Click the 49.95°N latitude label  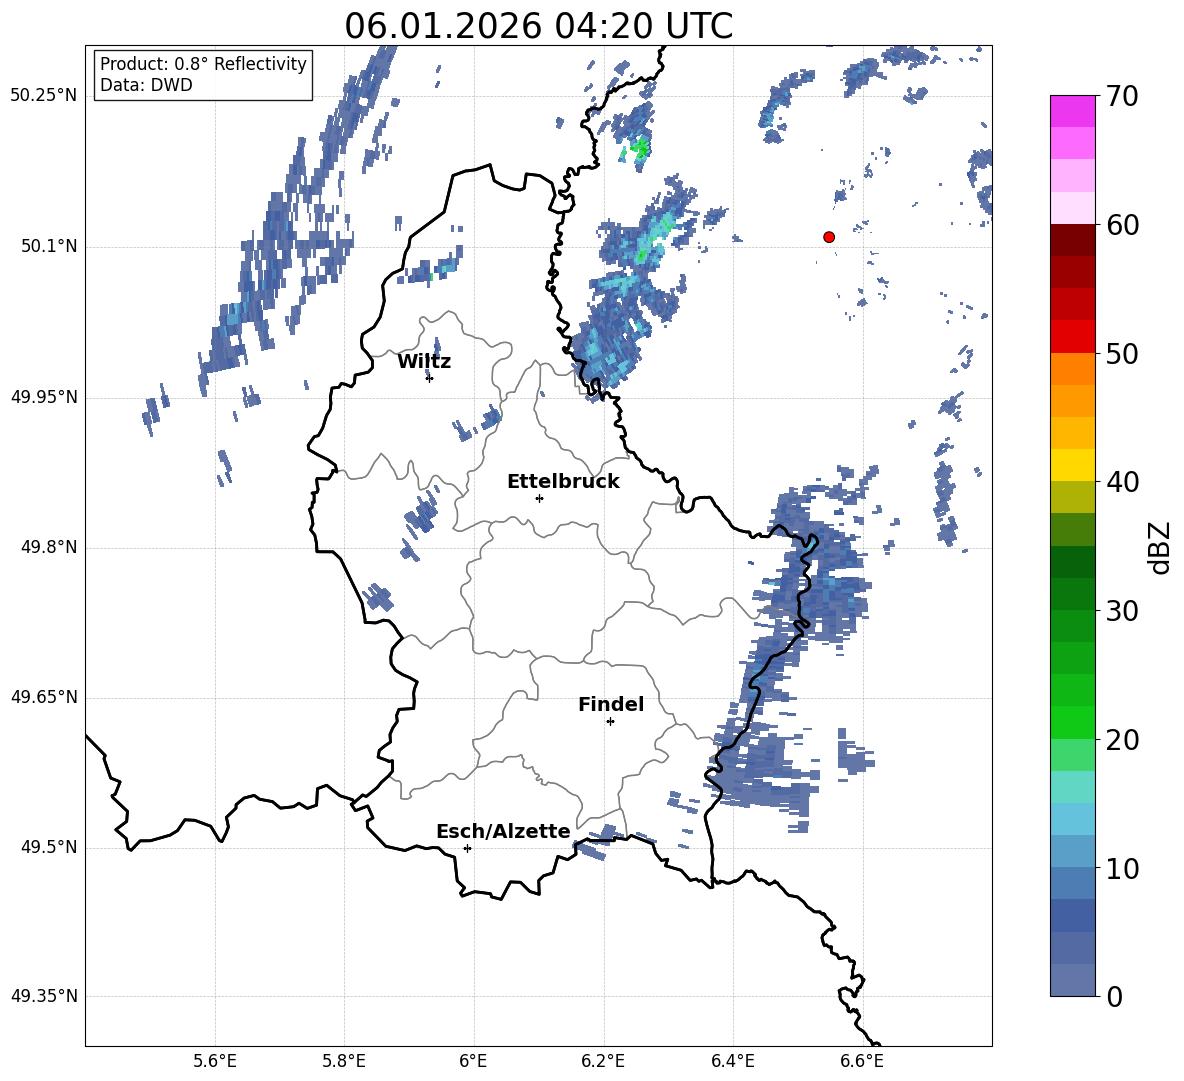click(44, 397)
